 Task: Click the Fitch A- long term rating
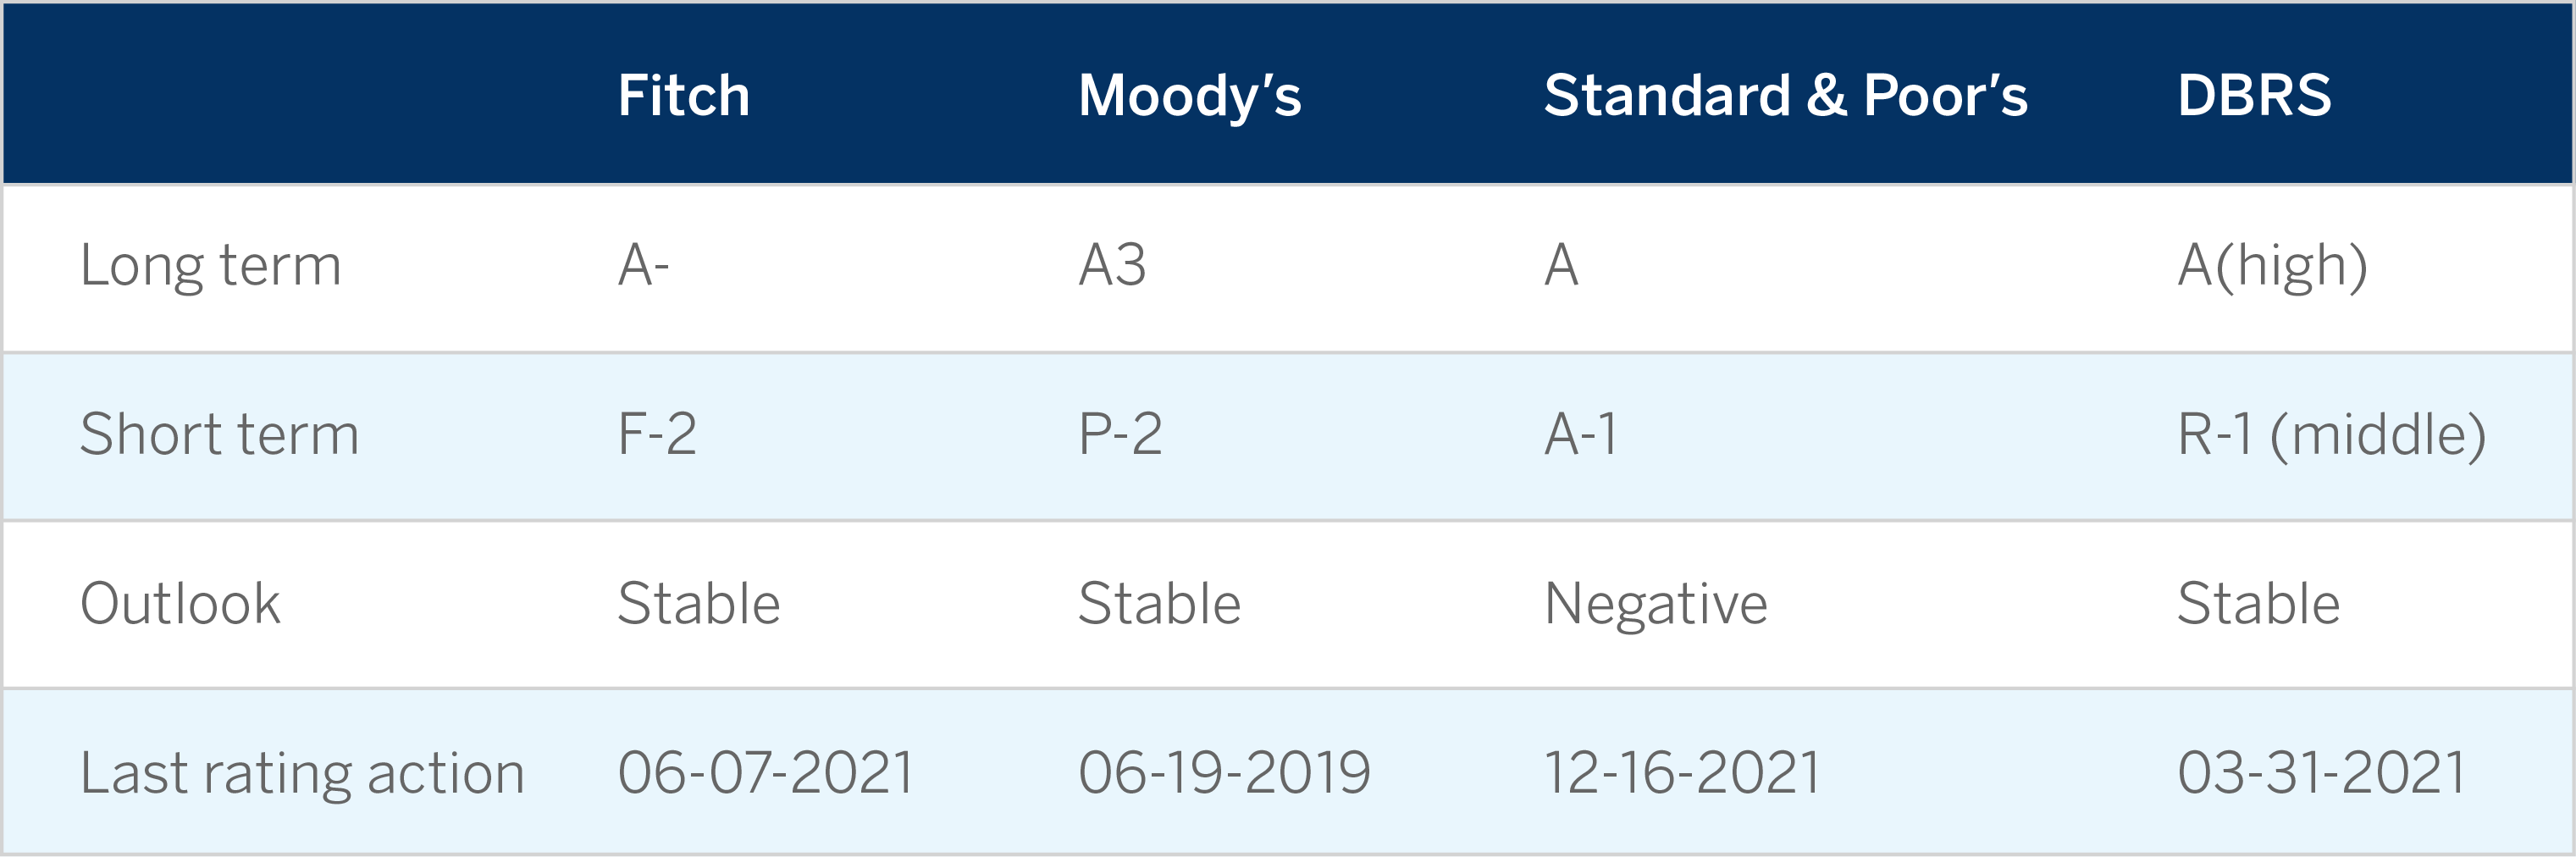point(643,265)
